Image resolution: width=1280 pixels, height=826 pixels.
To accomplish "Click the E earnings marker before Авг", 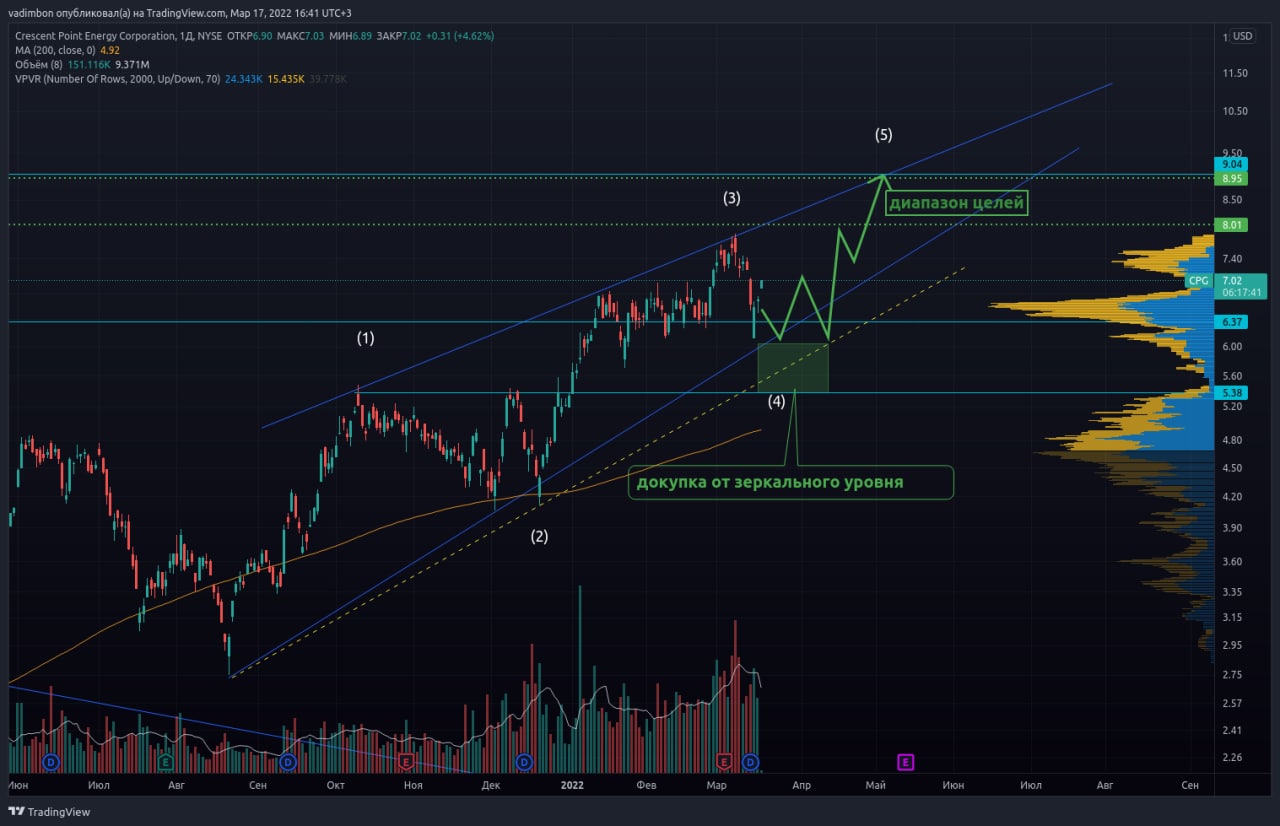I will coord(166,763).
